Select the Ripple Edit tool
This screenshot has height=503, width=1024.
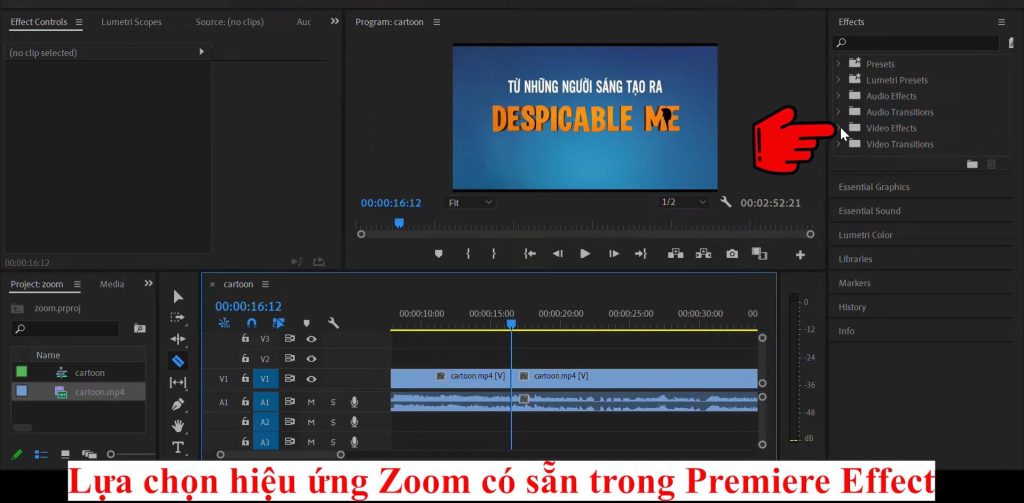click(x=178, y=339)
